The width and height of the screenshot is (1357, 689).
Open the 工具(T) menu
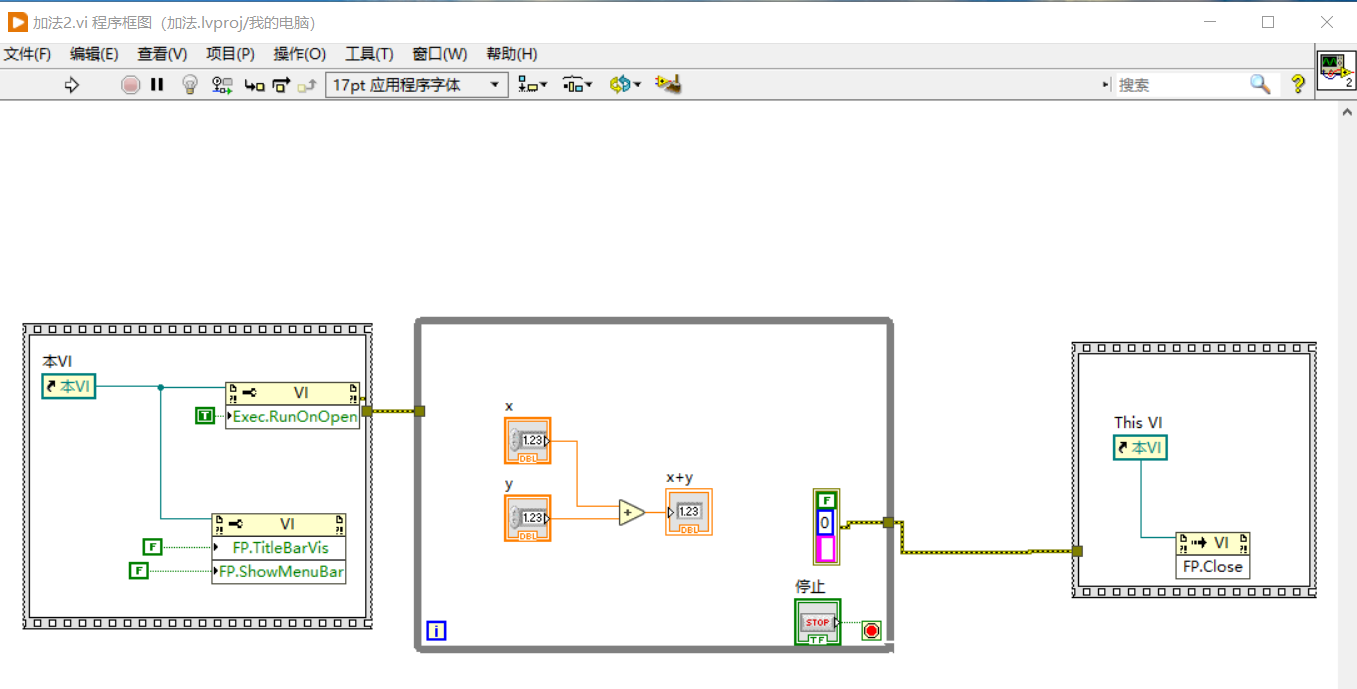(x=368, y=54)
